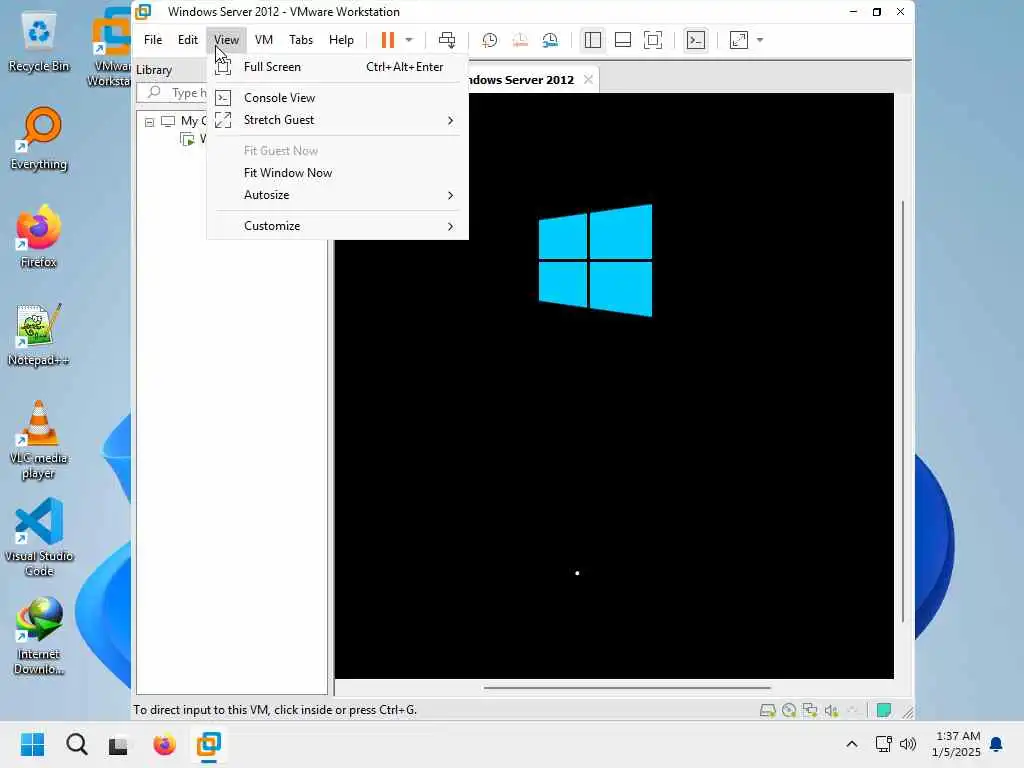Open the Stretch Guest toolbar dropdown arrow

pyautogui.click(x=760, y=40)
